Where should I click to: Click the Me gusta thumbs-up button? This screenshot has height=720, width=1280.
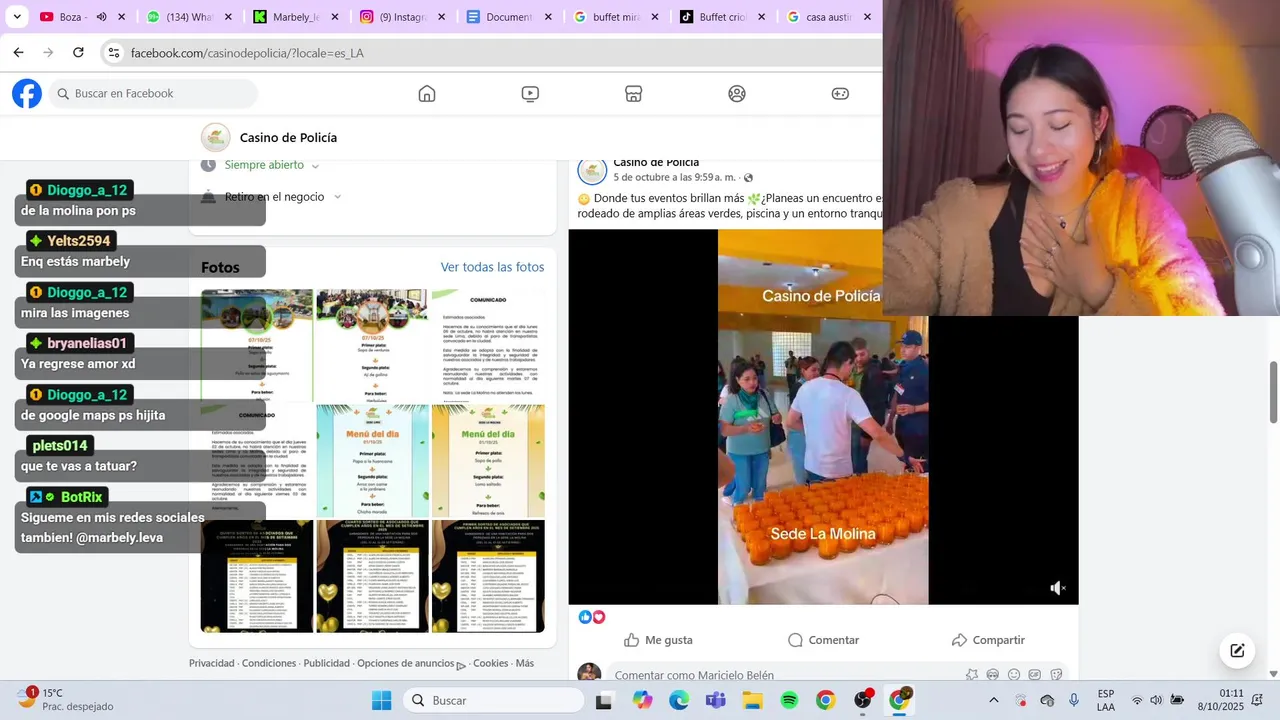coord(658,640)
